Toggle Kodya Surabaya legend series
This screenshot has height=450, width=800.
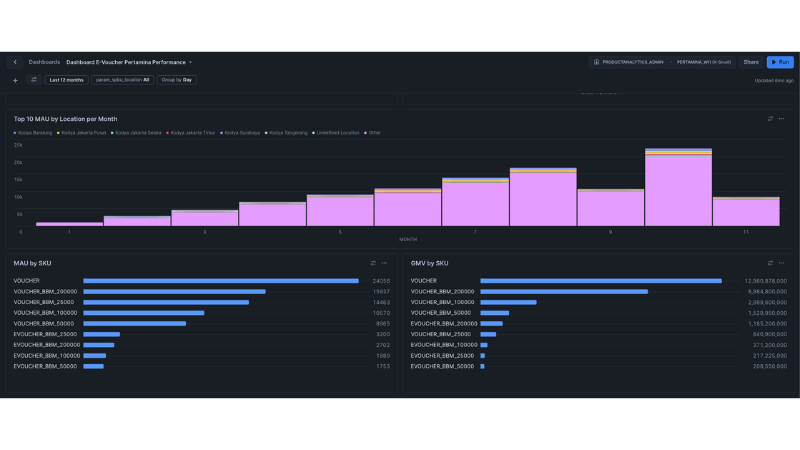(240, 133)
